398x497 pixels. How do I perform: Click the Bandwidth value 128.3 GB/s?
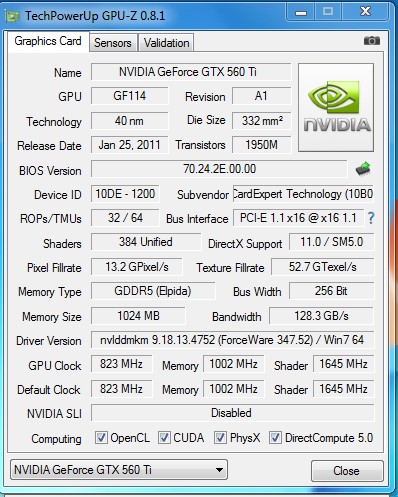321,316
